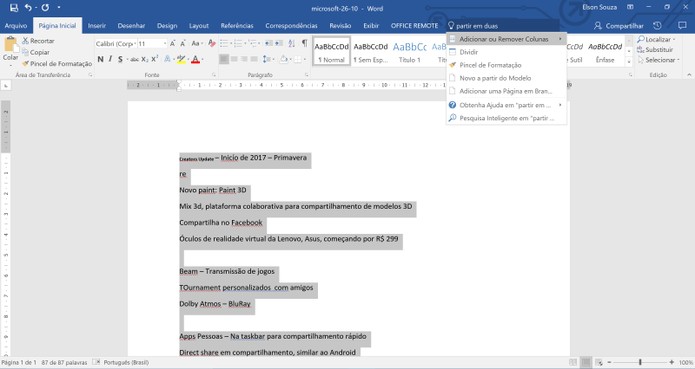Toggle bold formatting with the N button
This screenshot has width=695, height=369.
100,59
